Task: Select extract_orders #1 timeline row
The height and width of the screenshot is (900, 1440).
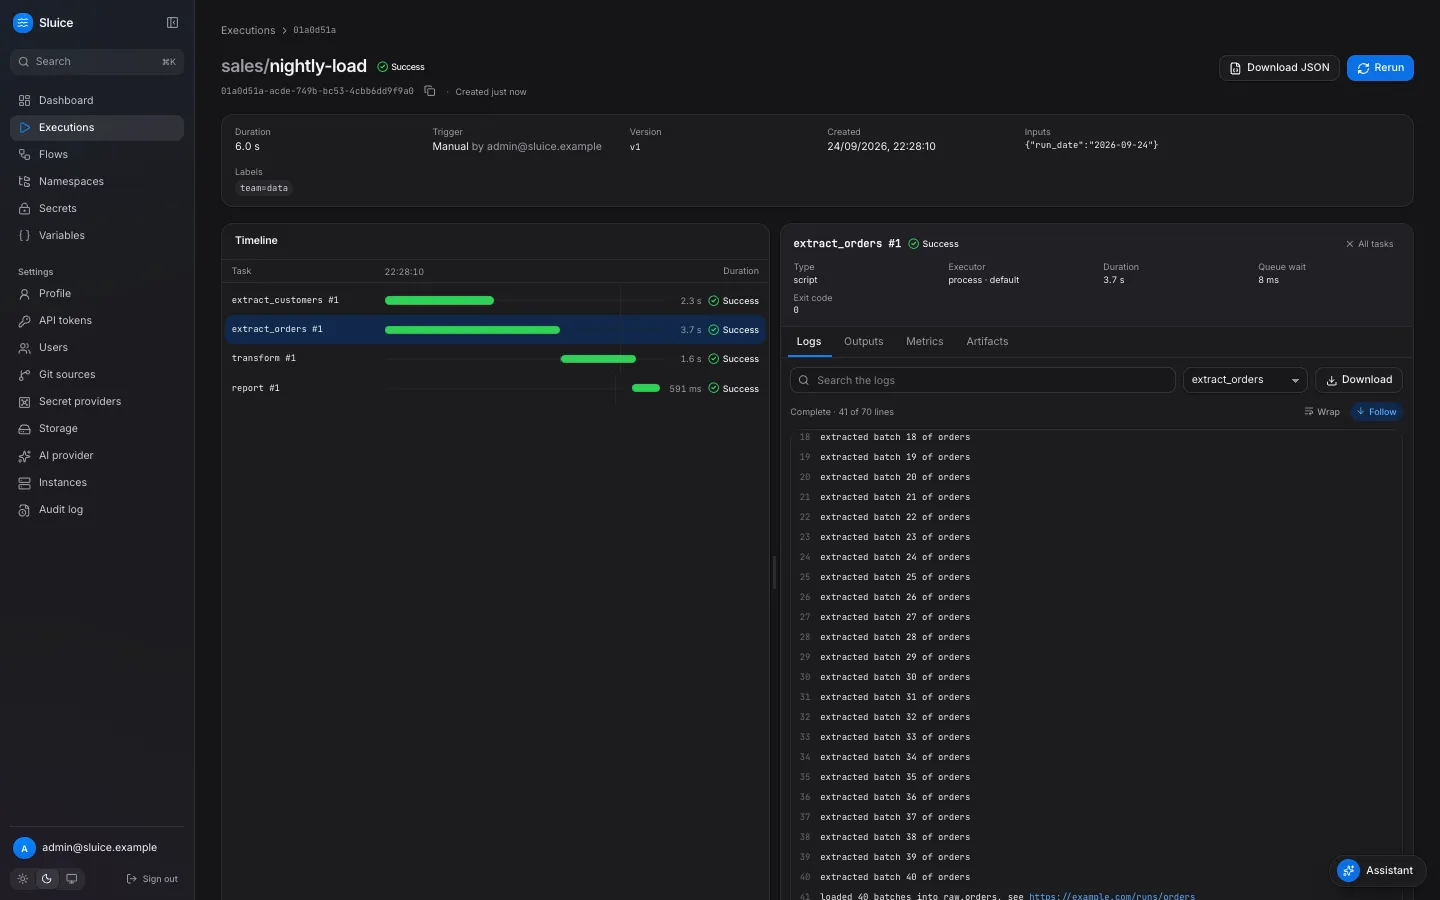Action: 495,329
